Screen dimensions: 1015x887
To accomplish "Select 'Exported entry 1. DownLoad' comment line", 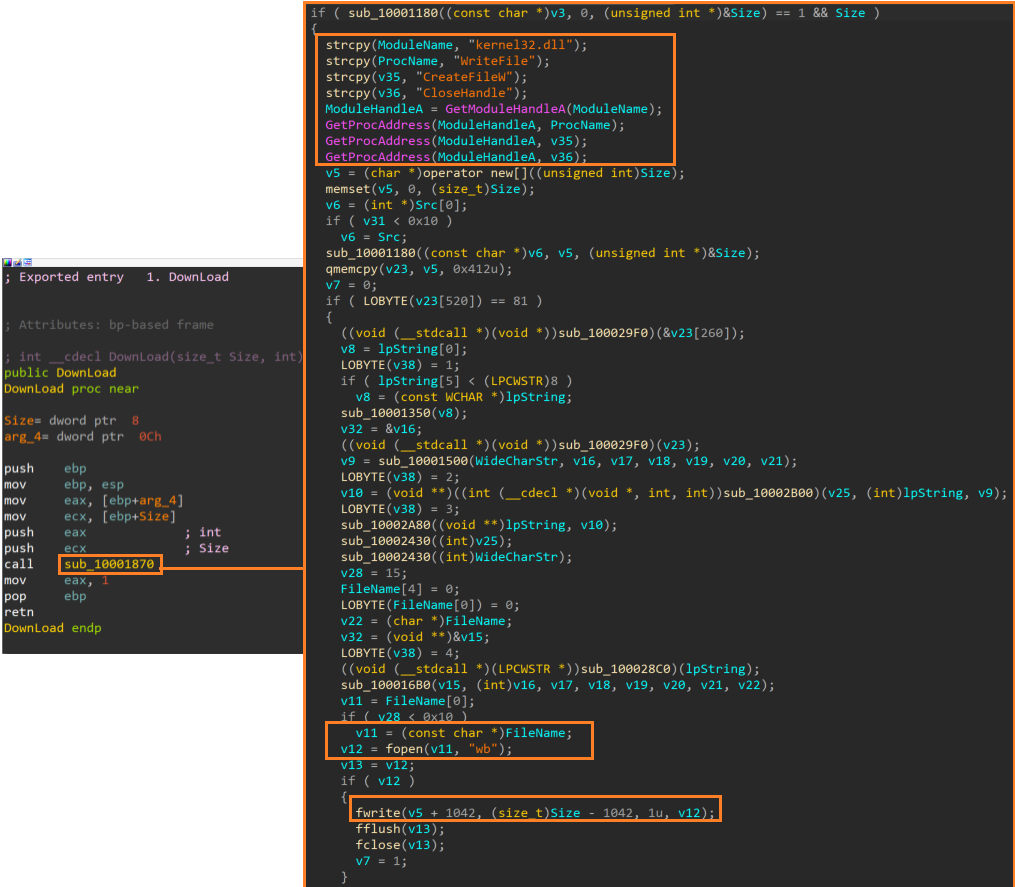I will point(117,277).
